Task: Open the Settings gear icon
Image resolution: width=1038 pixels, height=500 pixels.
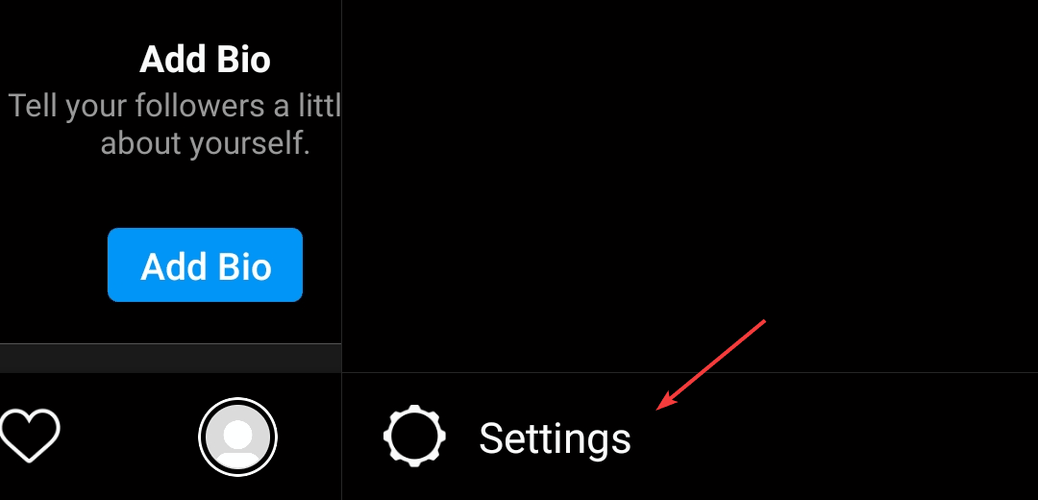Action: tap(414, 436)
